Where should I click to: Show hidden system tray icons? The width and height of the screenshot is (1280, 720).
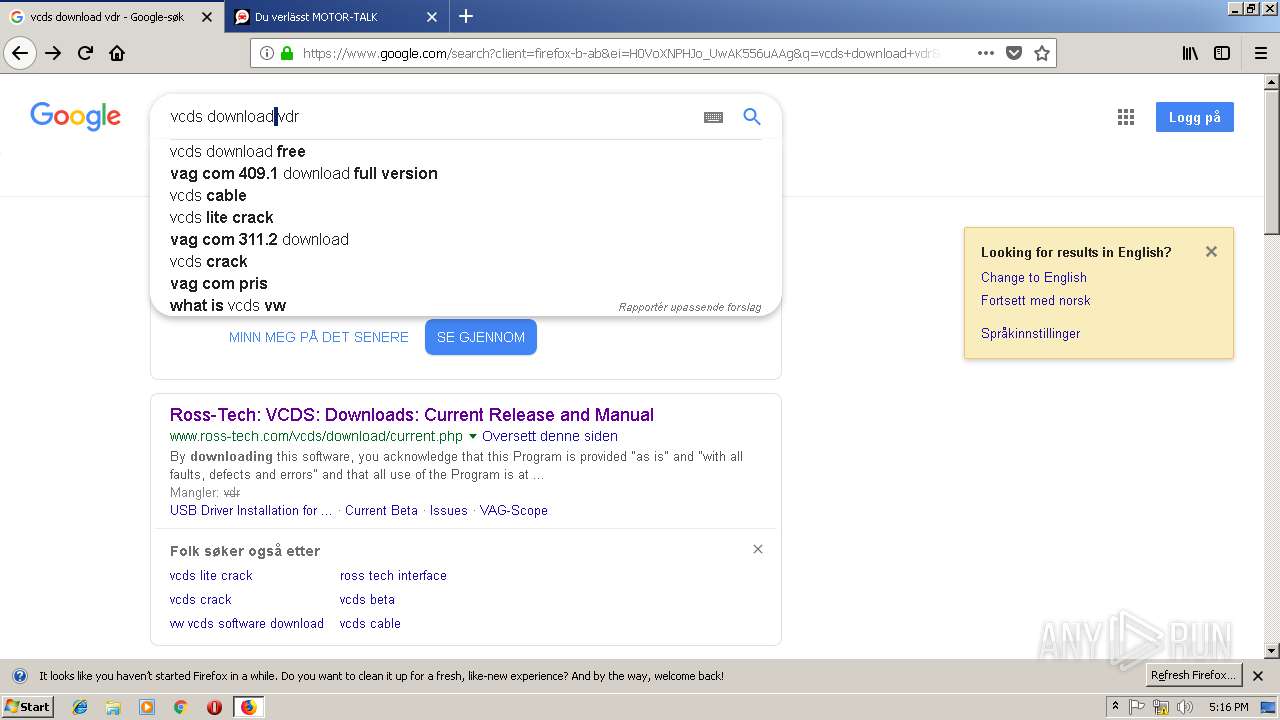click(1115, 707)
